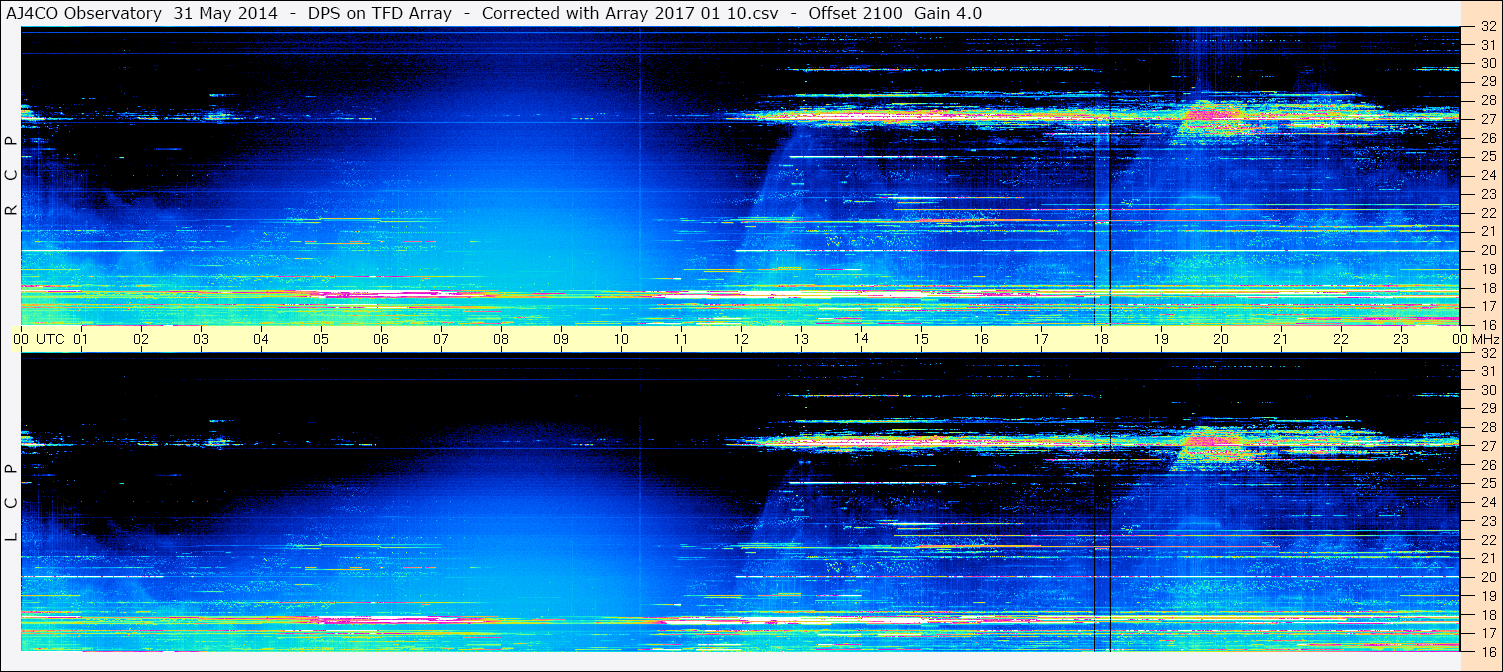This screenshot has width=1503, height=672.
Task: Click the 27 MHz label in RCP panel
Action: (x=1488, y=119)
